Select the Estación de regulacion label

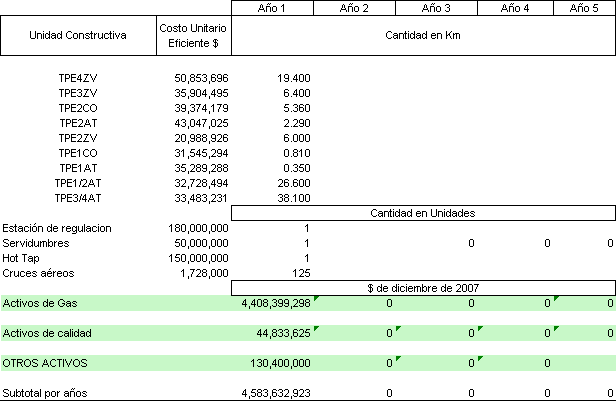[56, 228]
